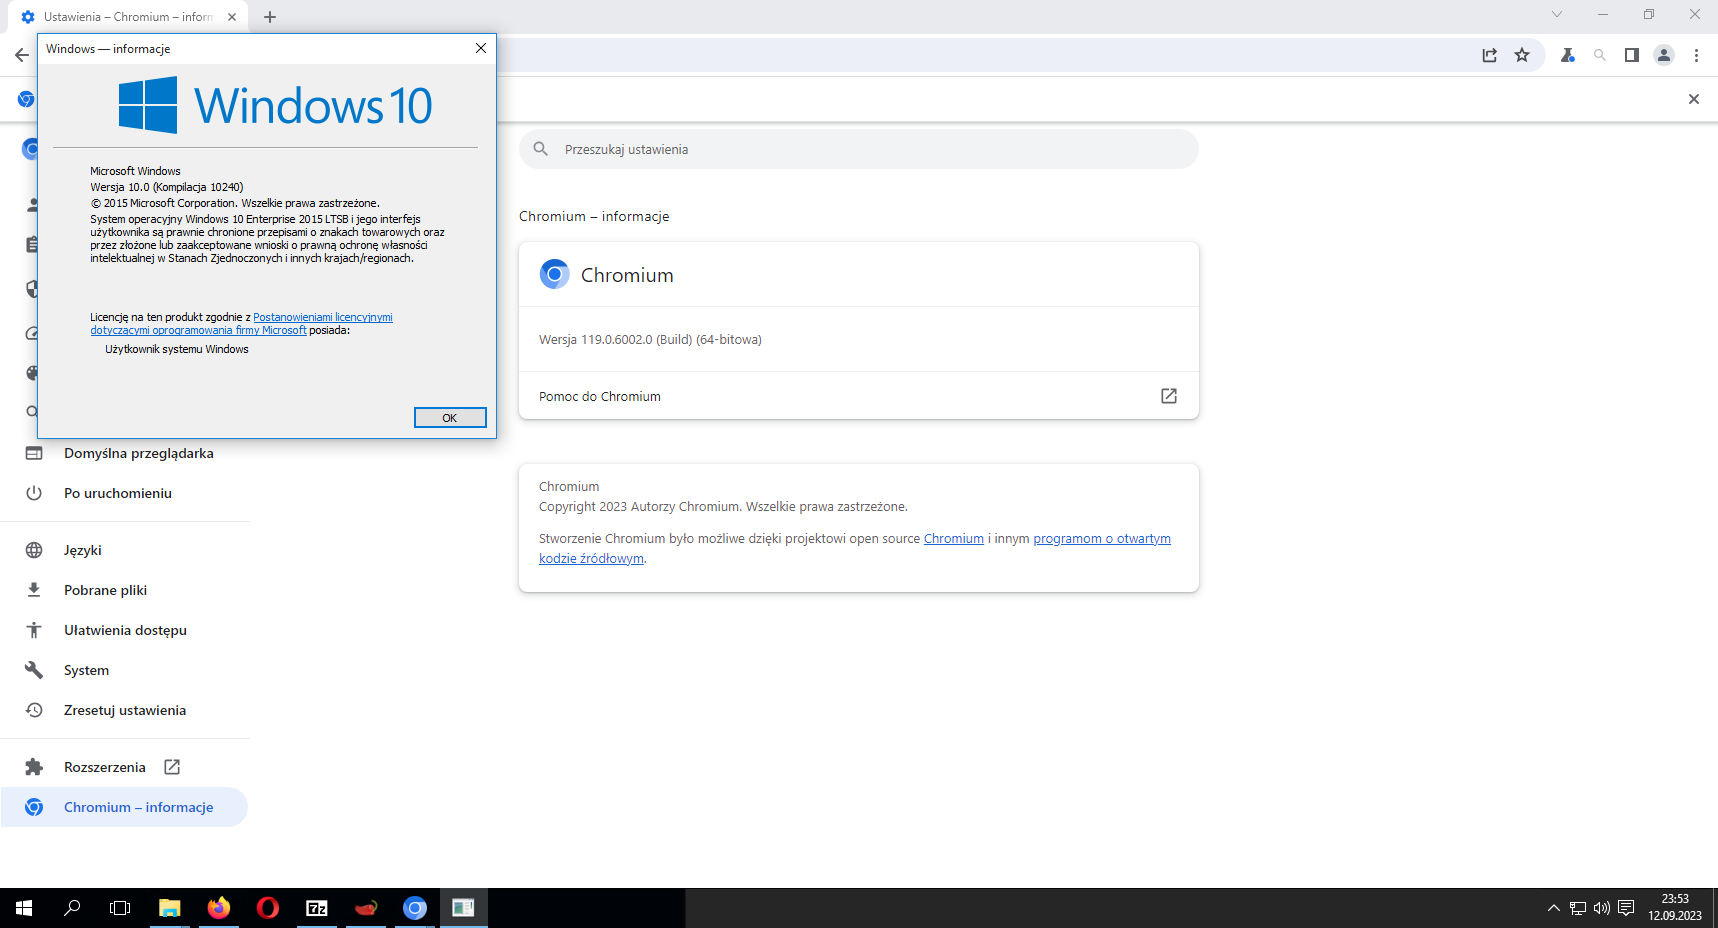
Task: Select Chromium – informacje sidebar item
Action: pyautogui.click(x=125, y=807)
